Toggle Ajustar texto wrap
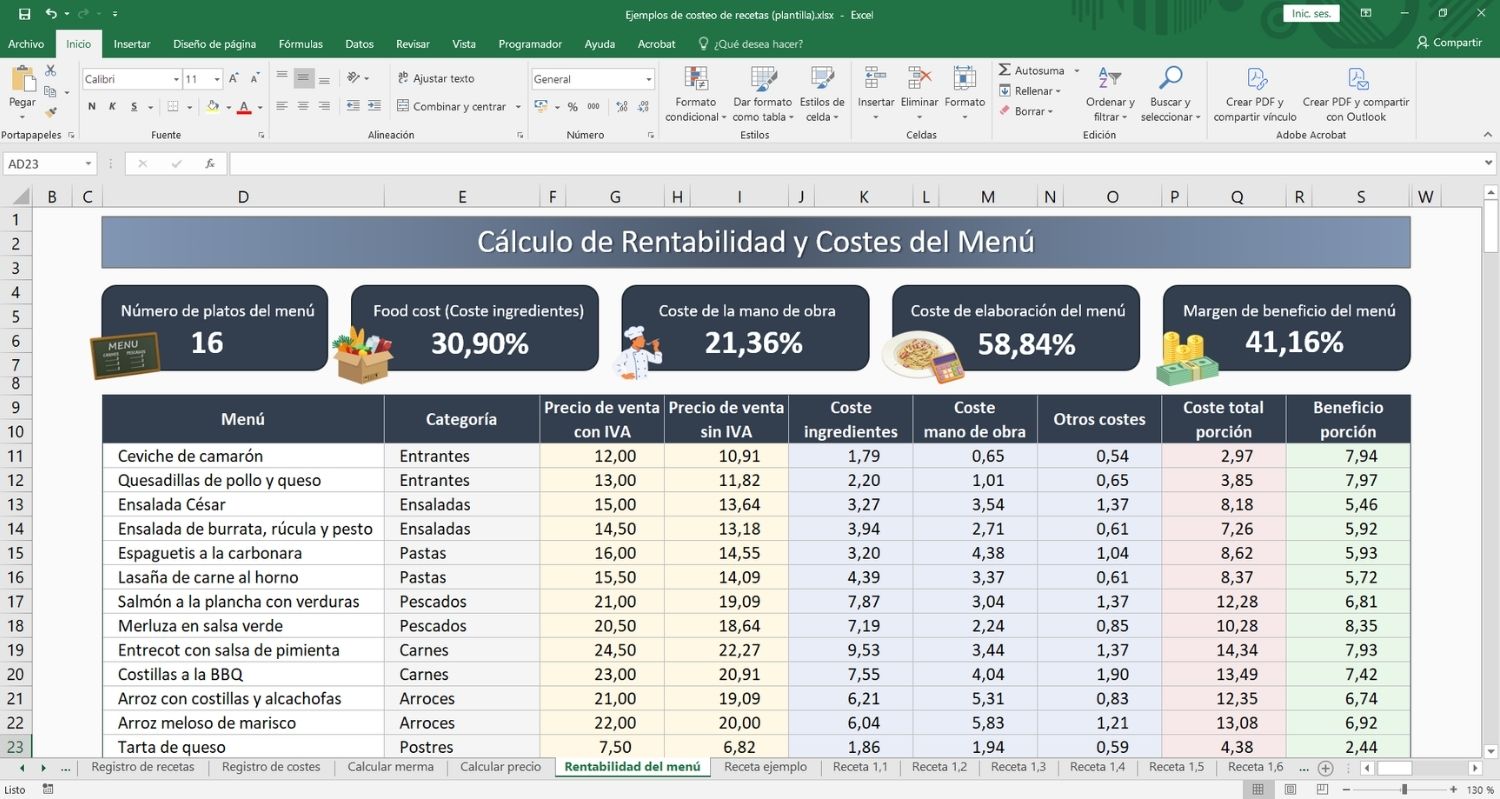This screenshot has height=799, width=1500. point(436,78)
